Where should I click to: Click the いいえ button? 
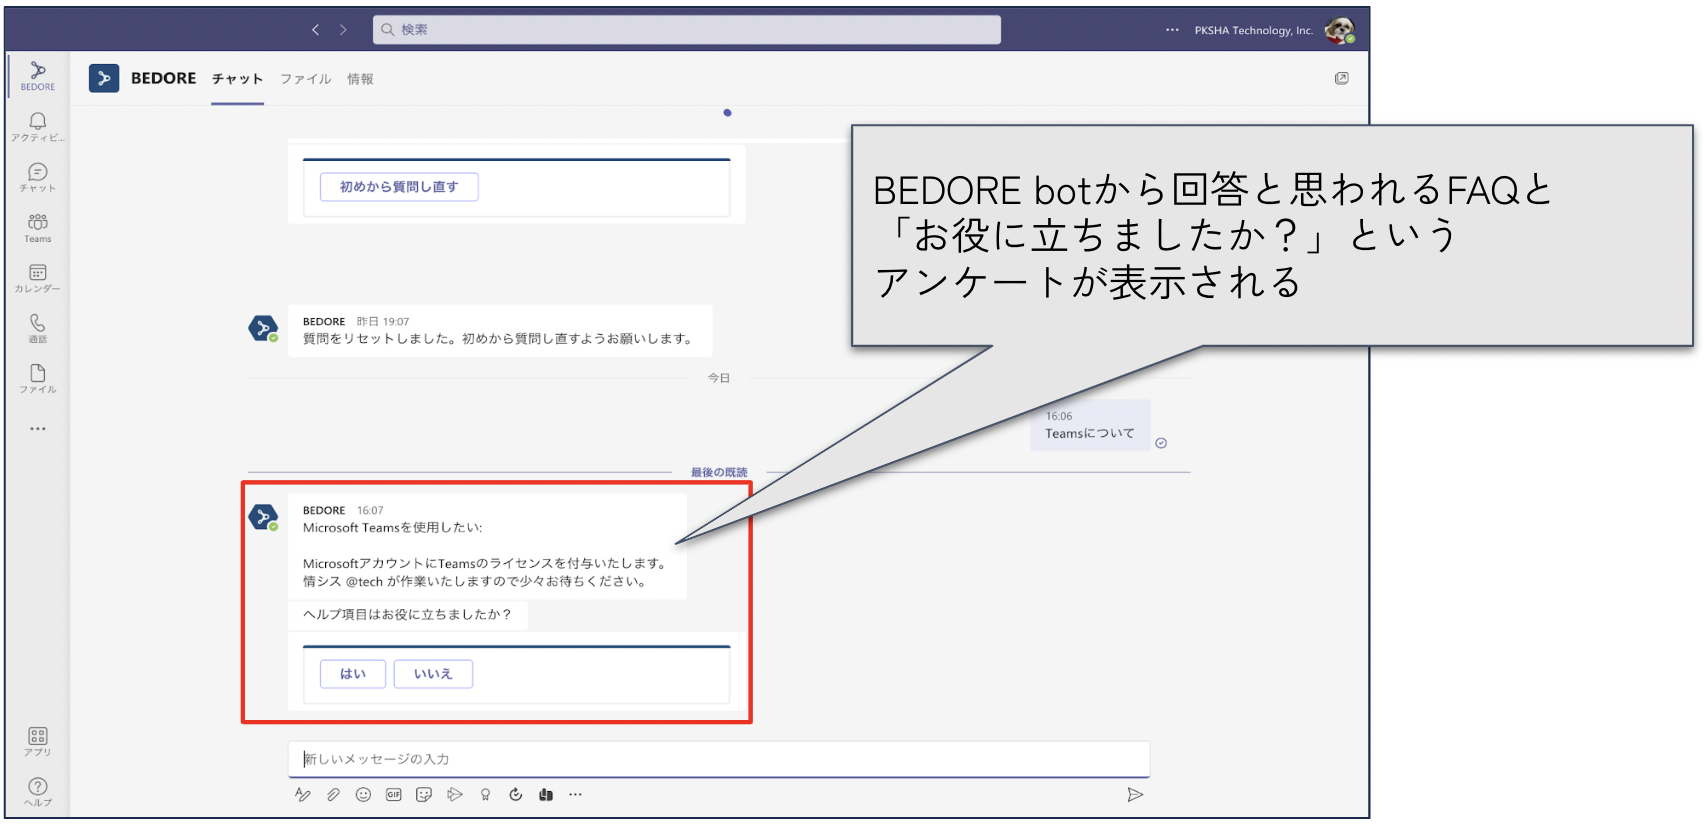433,674
